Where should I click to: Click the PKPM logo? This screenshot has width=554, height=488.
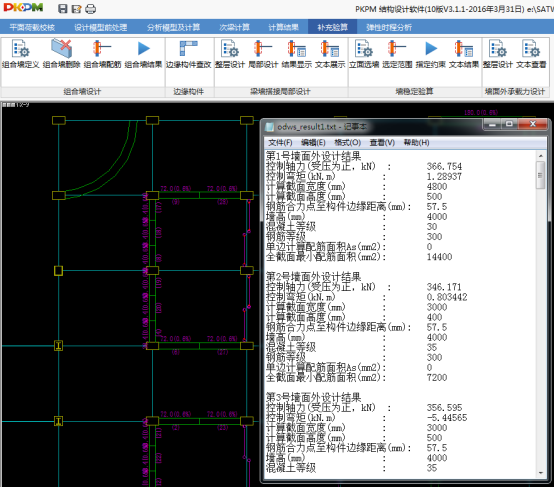point(23,7)
